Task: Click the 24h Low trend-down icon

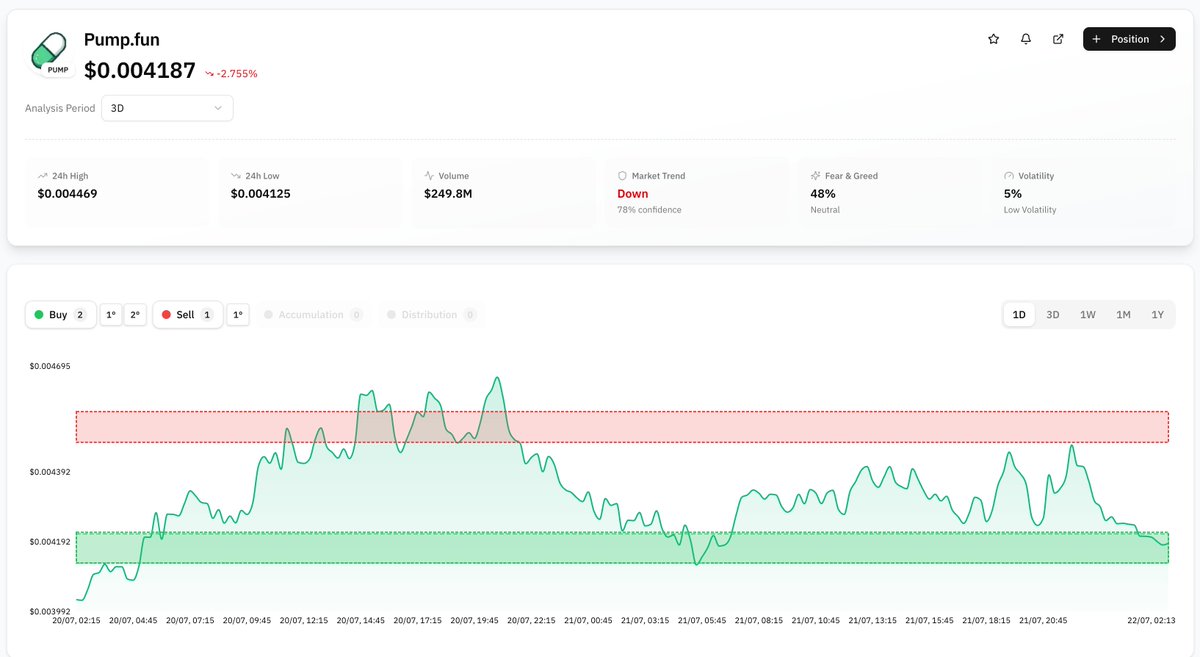Action: 236,176
